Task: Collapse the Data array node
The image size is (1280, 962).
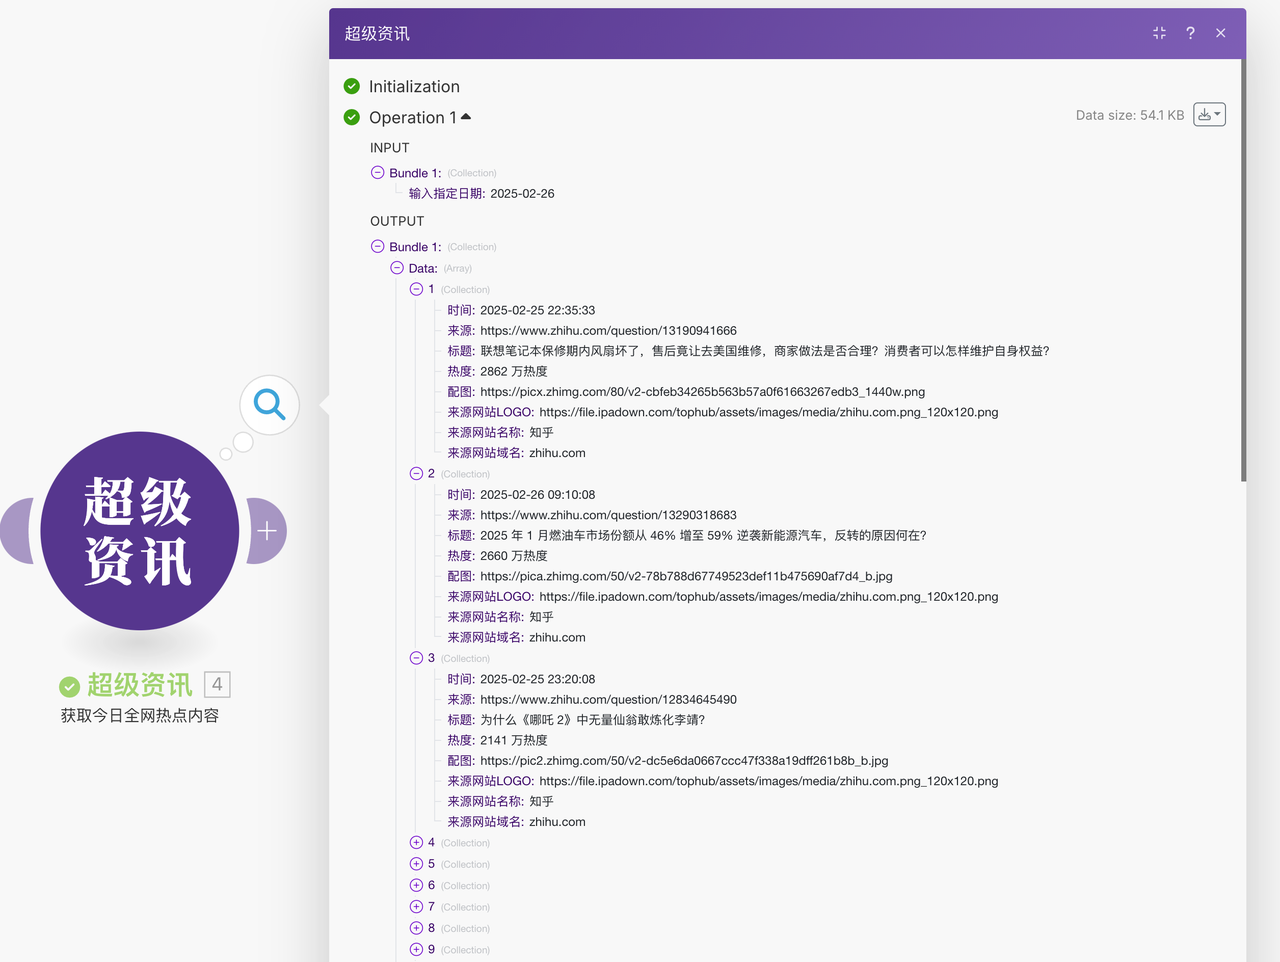Action: (x=397, y=268)
